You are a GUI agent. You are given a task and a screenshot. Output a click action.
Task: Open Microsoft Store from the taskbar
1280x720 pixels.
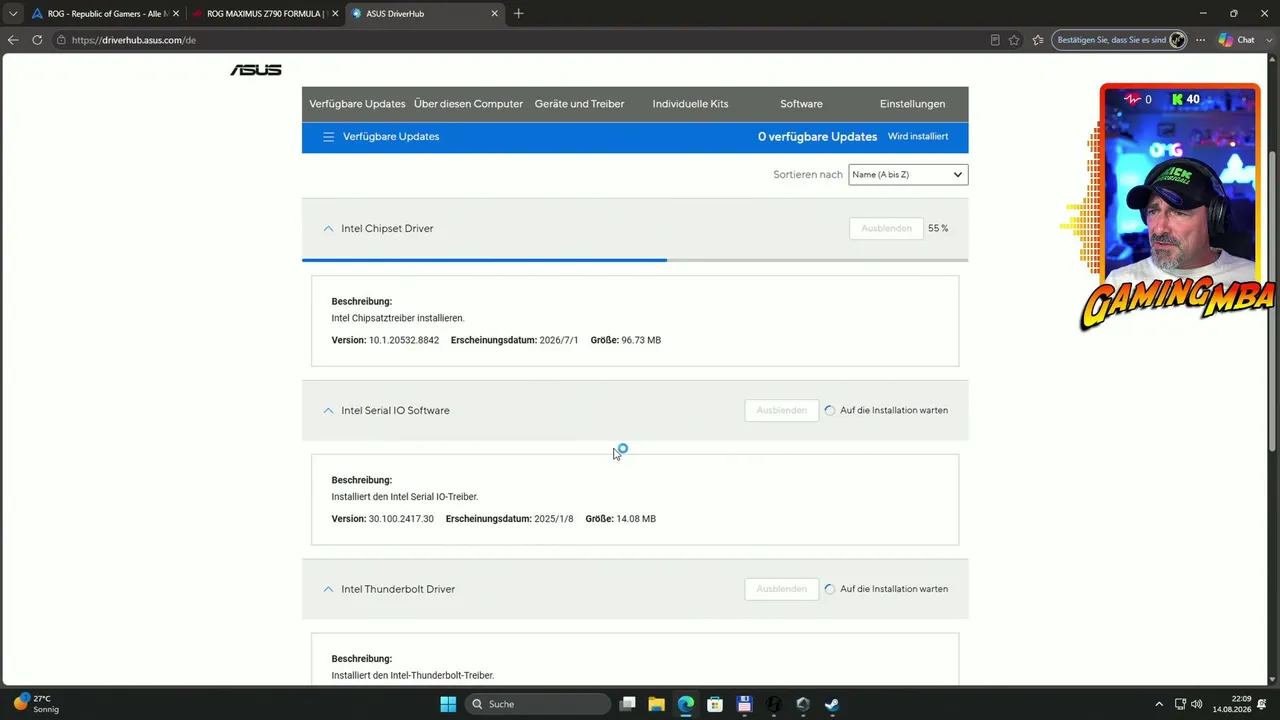point(715,704)
